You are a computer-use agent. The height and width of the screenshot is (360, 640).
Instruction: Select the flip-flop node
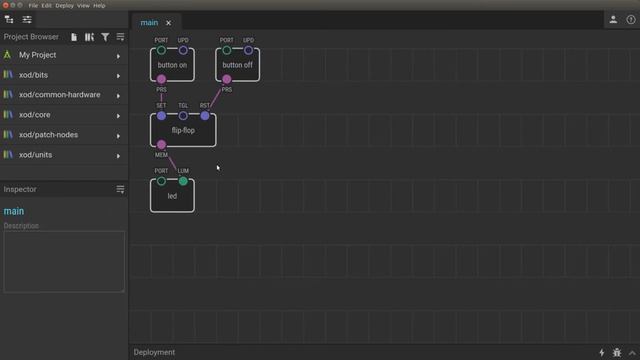183,130
